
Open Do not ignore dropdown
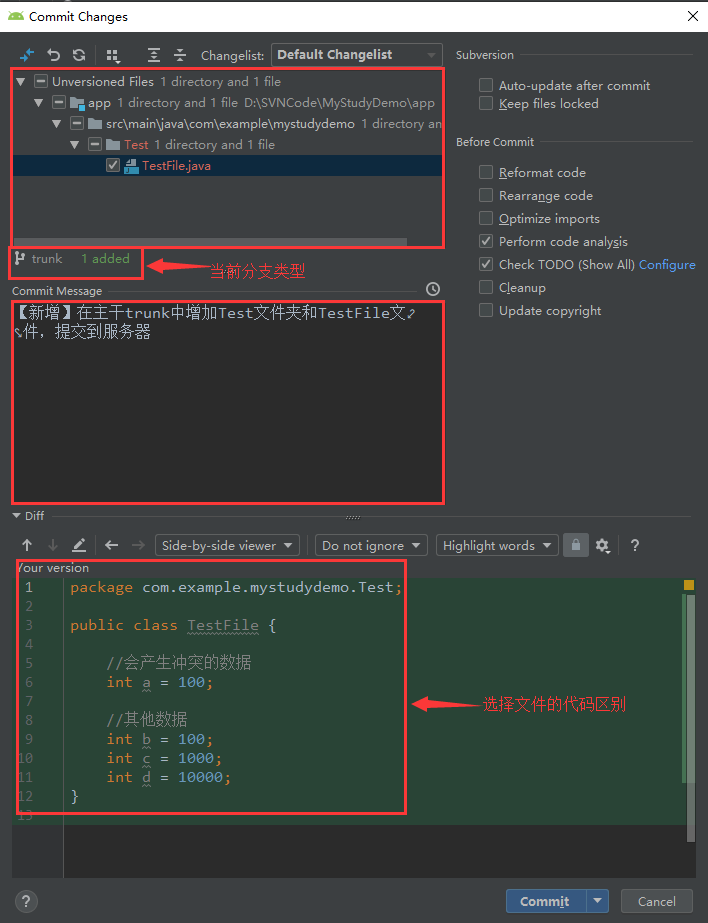[371, 545]
